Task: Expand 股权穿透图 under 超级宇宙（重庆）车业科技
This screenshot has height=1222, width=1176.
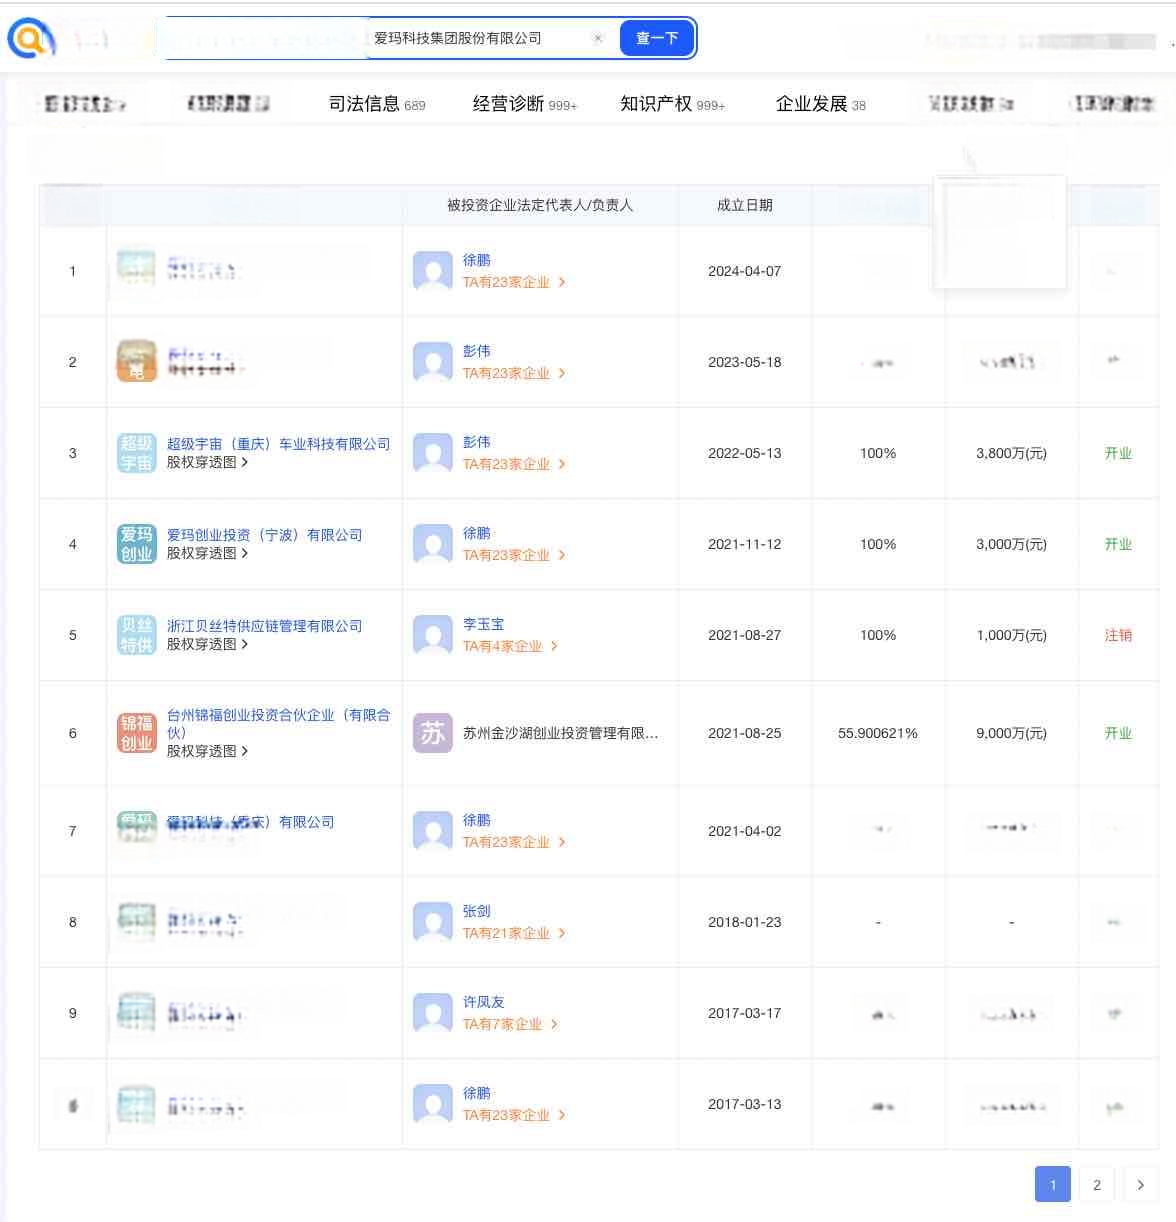Action: (x=207, y=462)
